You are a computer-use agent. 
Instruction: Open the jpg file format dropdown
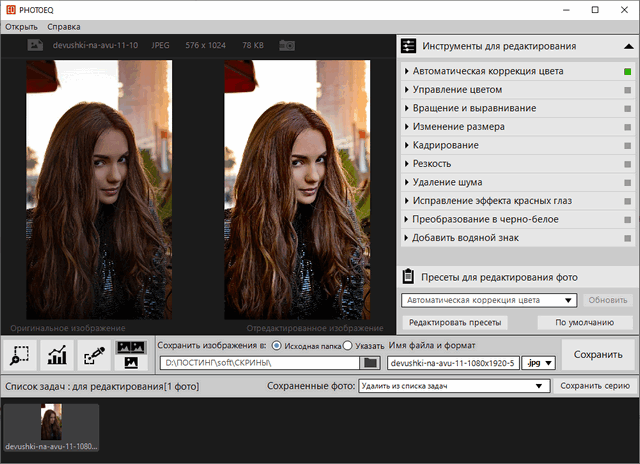click(x=538, y=362)
